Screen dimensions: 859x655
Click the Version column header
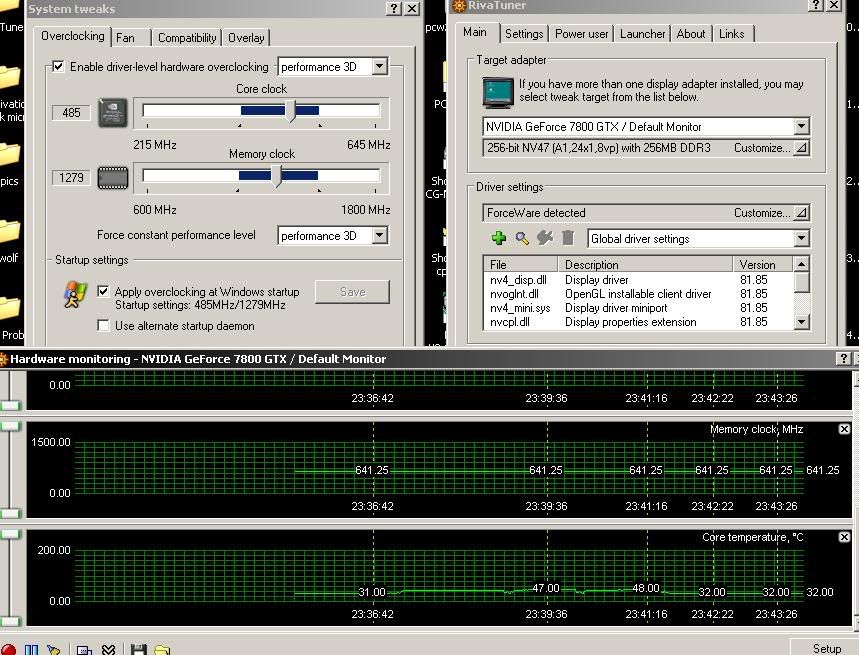pyautogui.click(x=763, y=265)
